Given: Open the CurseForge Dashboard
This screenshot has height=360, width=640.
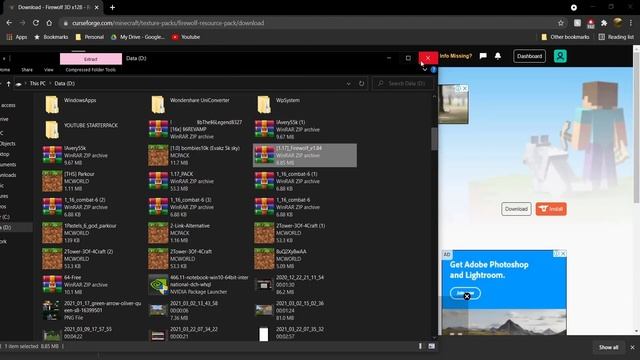Looking at the screenshot, I should coord(529,56).
